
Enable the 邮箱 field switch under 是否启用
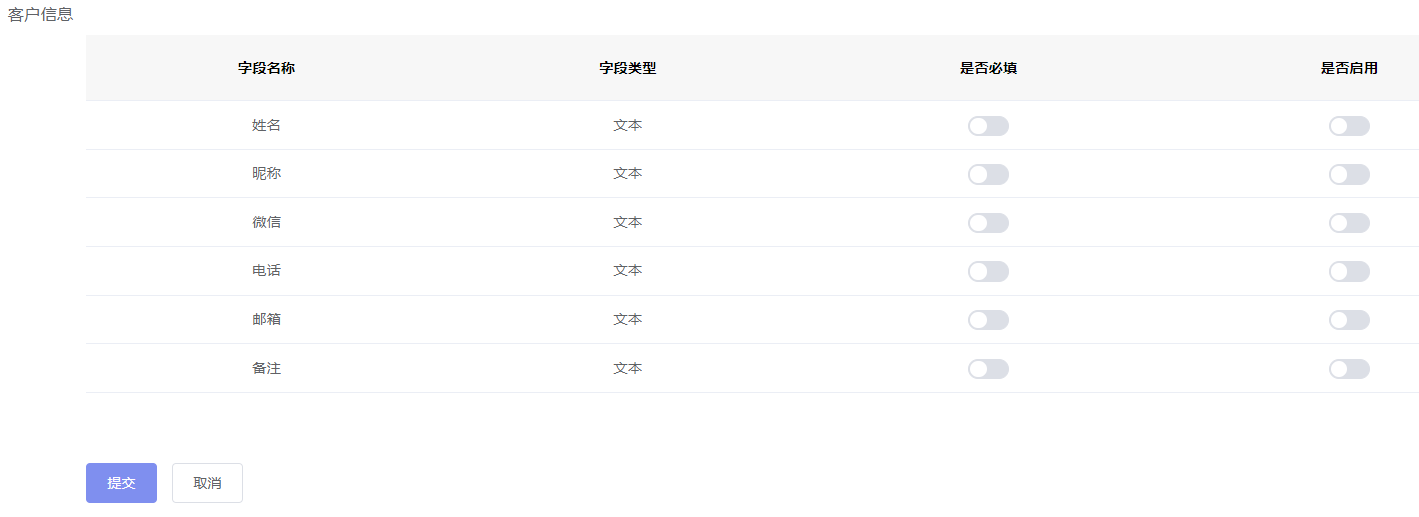[x=1349, y=320]
